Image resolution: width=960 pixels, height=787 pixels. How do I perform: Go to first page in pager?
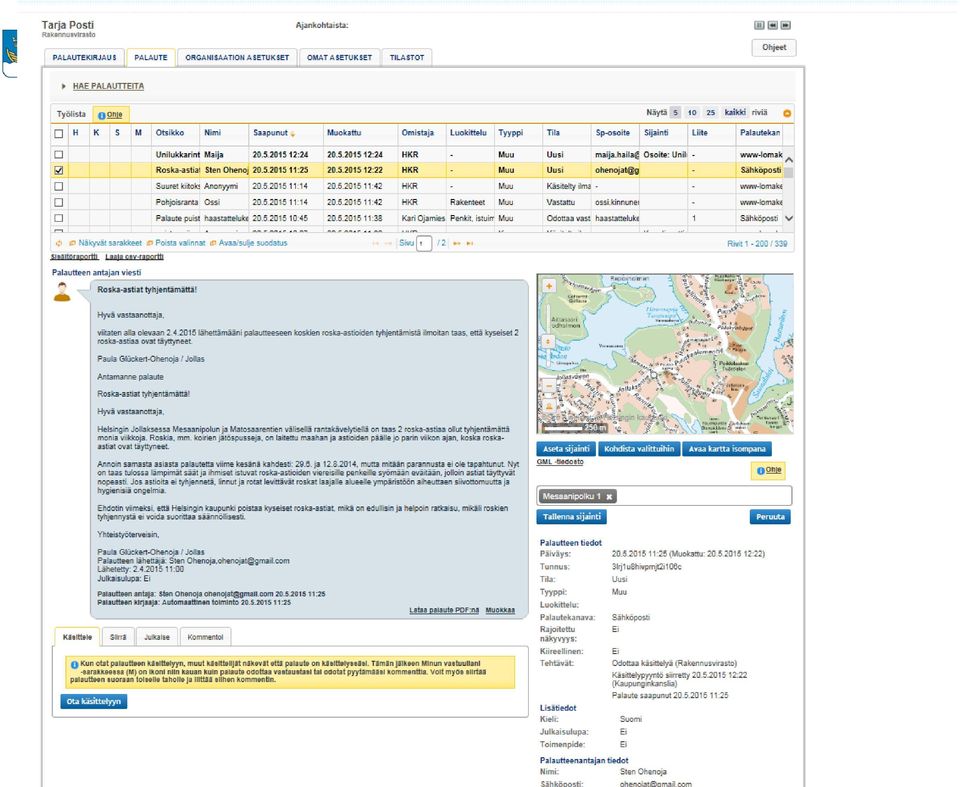click(x=376, y=243)
